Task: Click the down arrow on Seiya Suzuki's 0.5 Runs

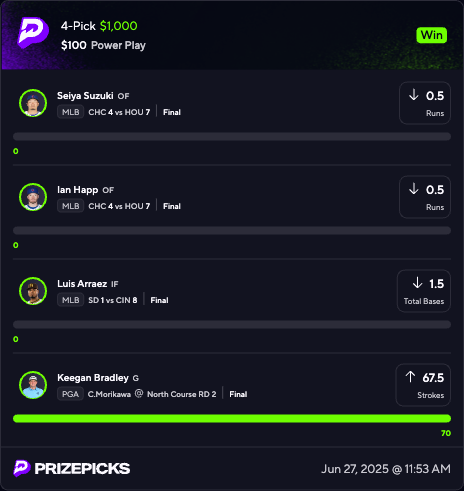Action: click(414, 95)
